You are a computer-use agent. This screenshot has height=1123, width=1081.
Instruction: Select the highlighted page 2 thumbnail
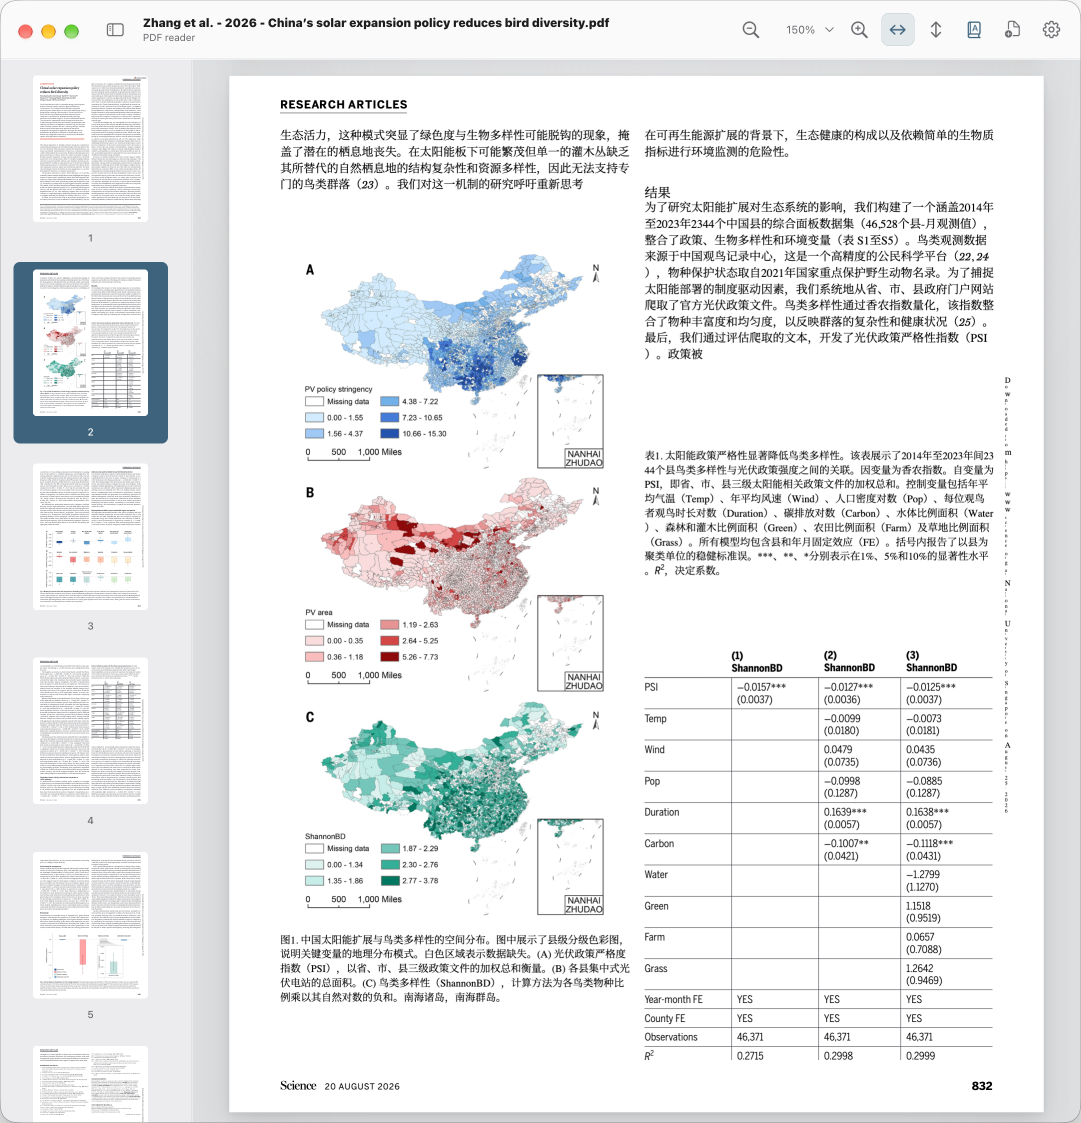click(90, 342)
